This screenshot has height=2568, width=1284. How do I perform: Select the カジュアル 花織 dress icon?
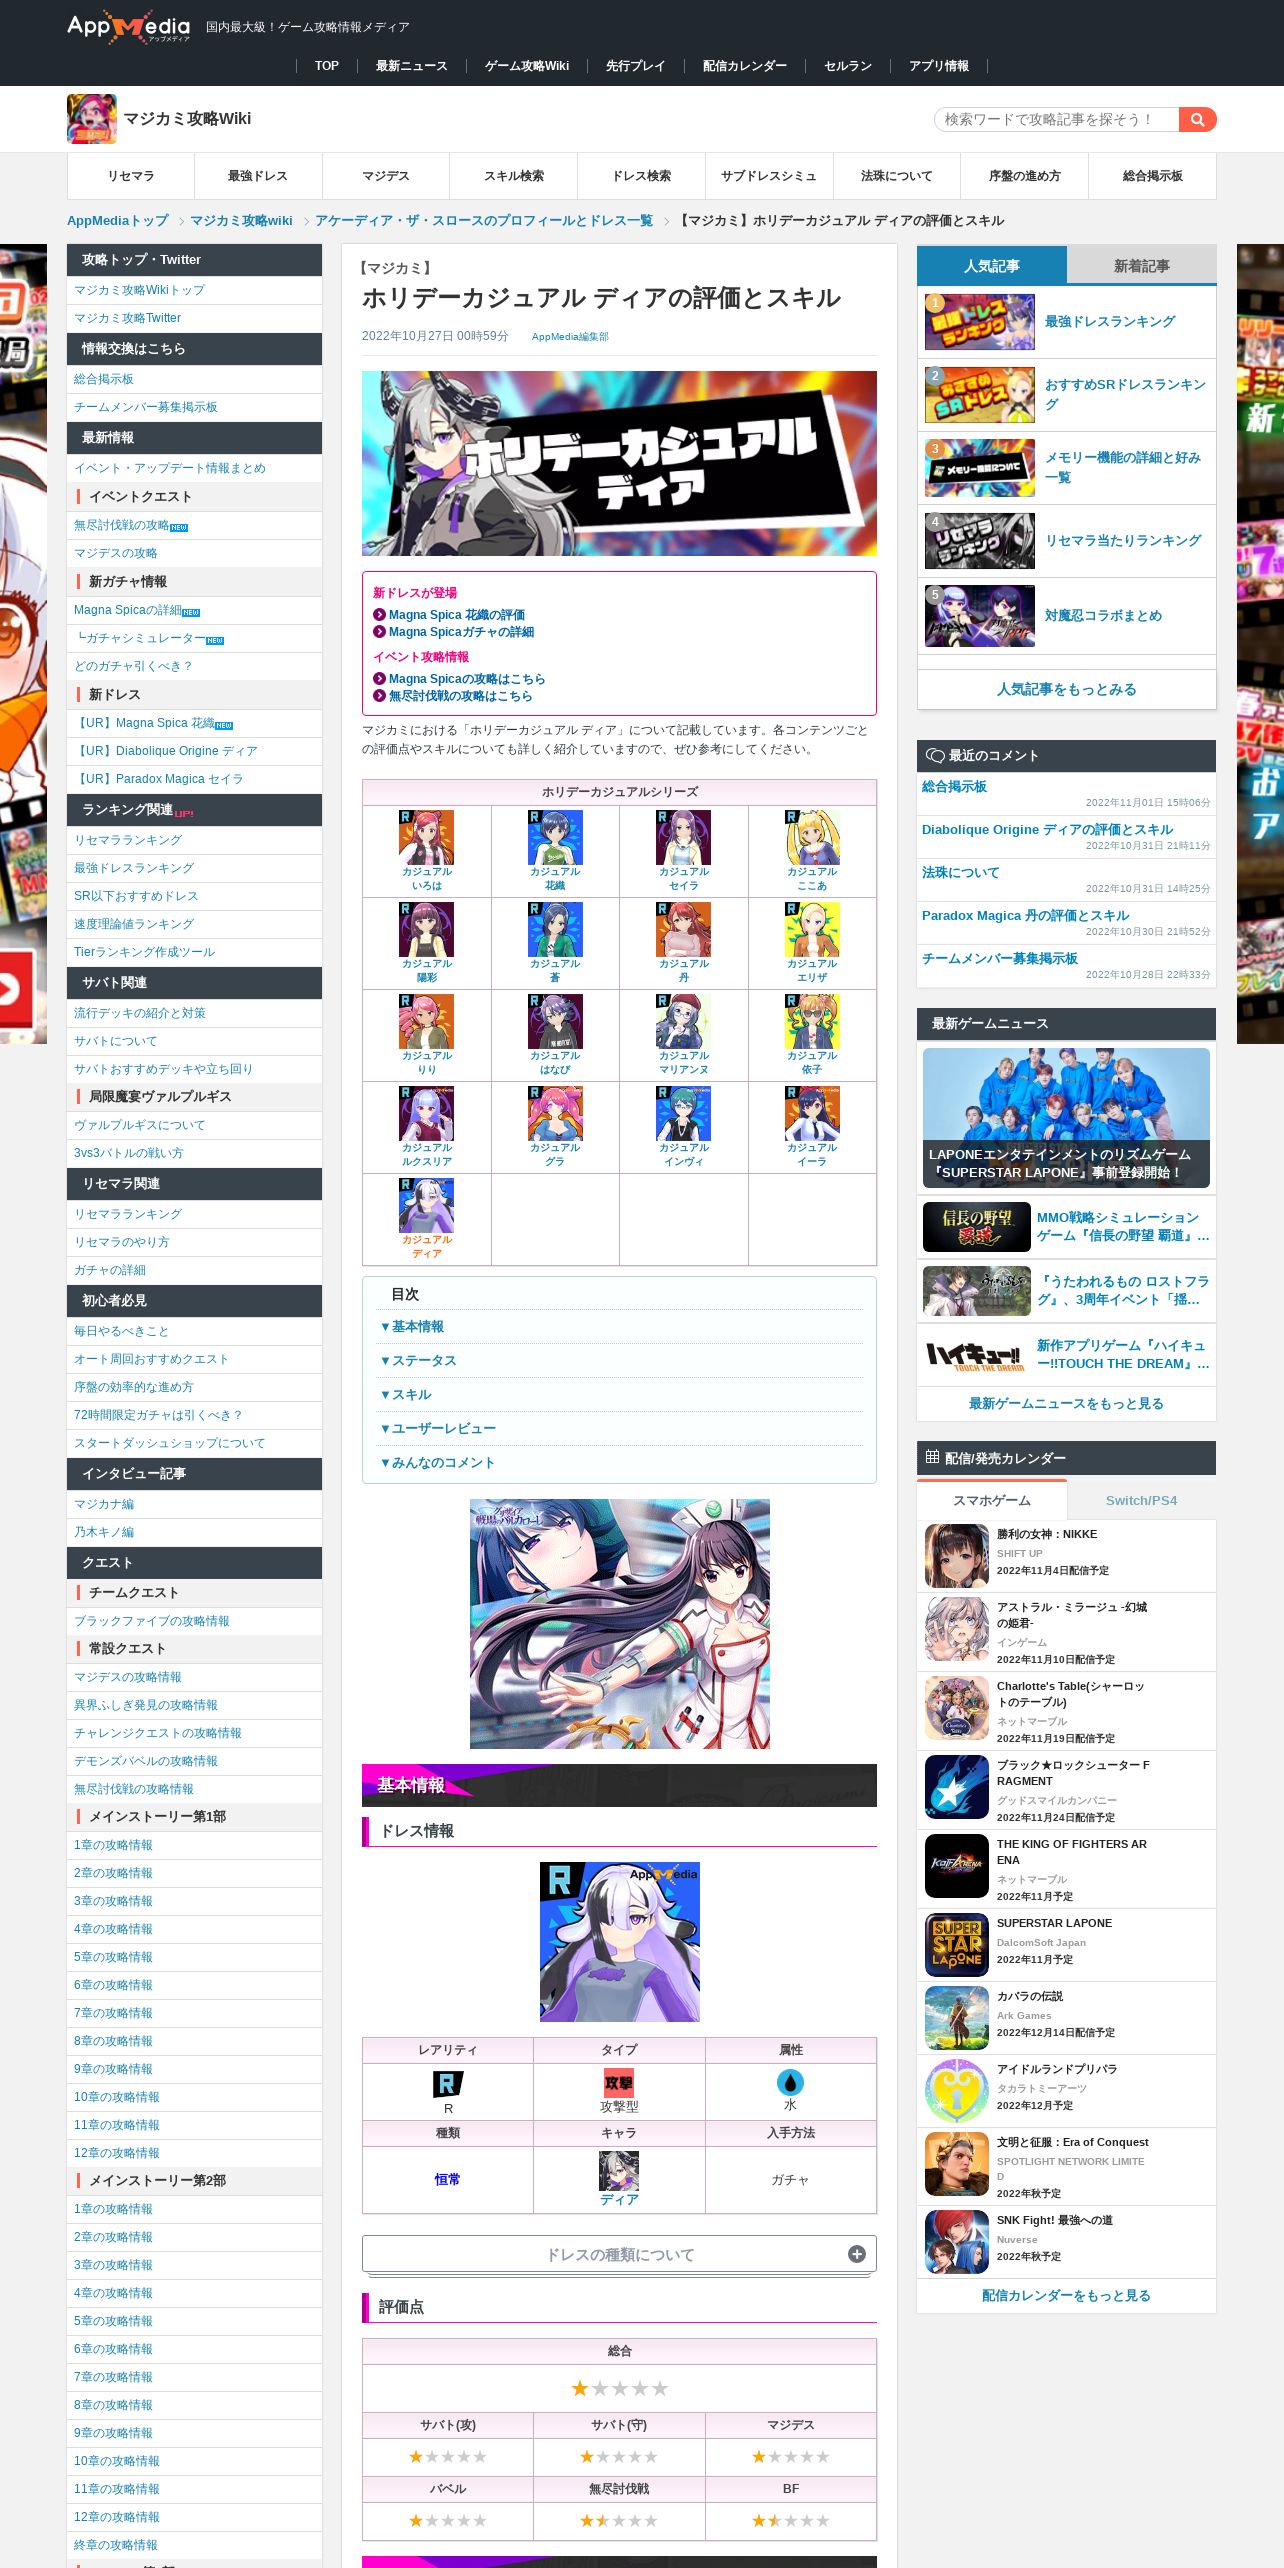(555, 837)
